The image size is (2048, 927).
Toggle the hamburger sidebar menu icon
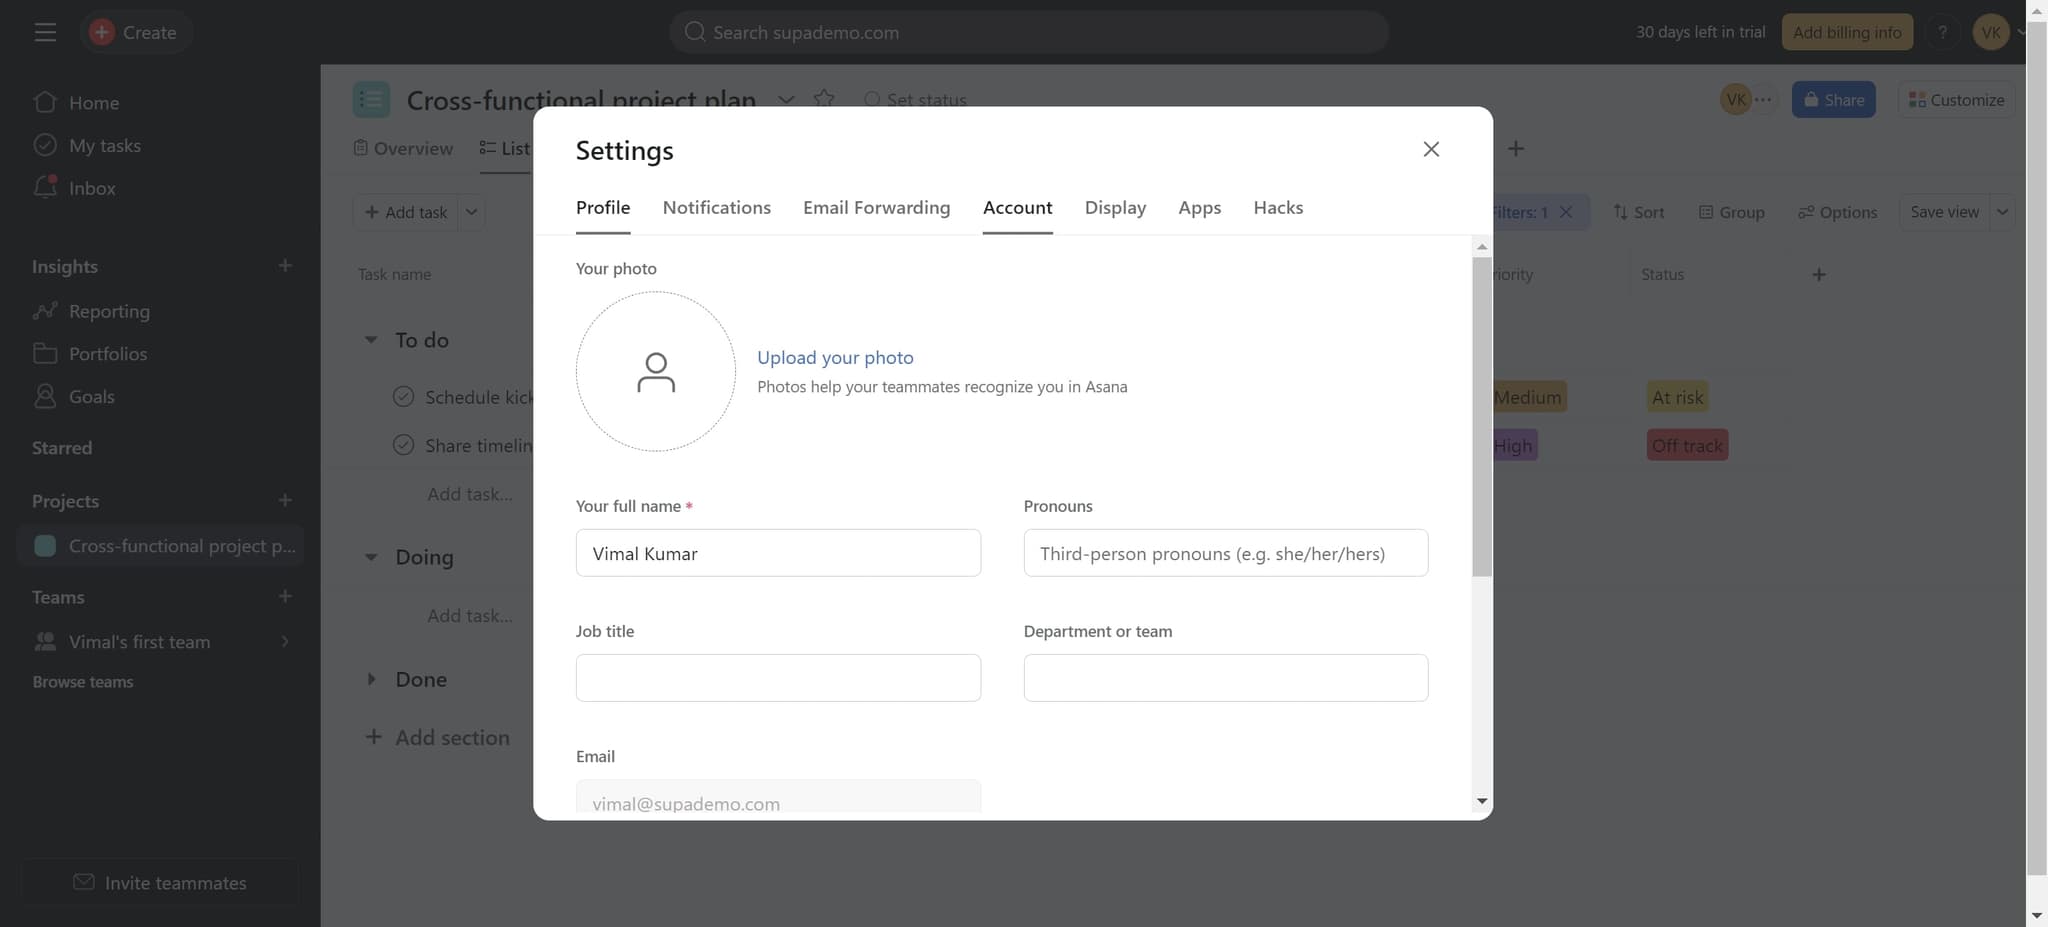45,32
